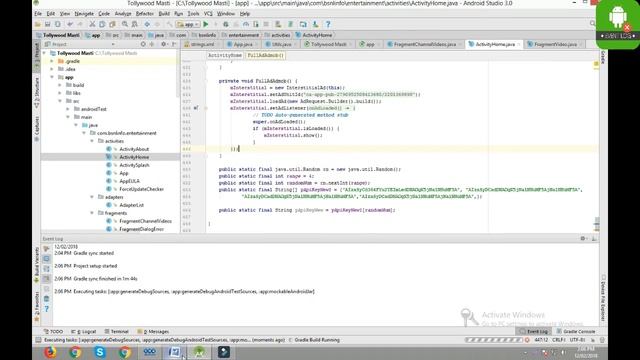Switch to the Utils.java tab
Viewport: 640px width, 360px height.
coord(281,44)
